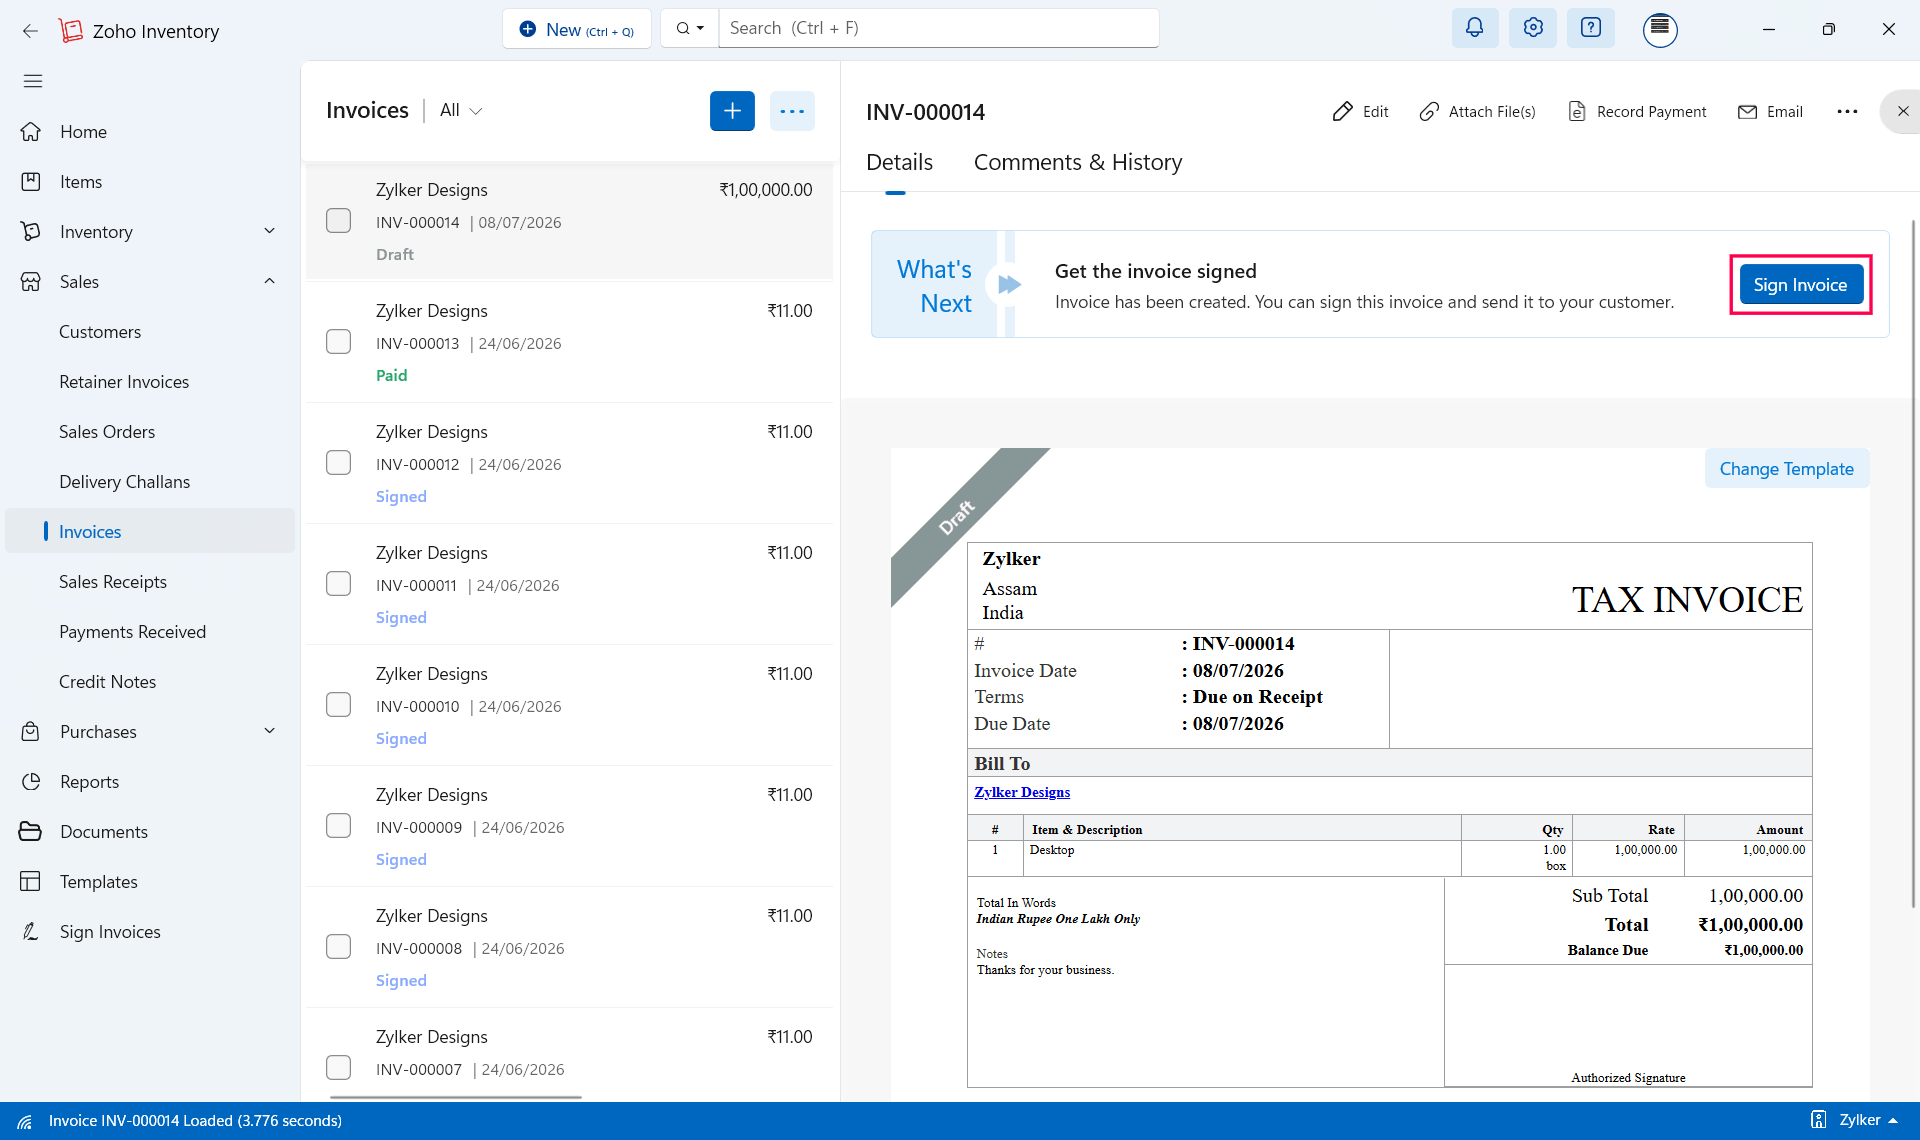Click the Purchases bag icon
Image resolution: width=1920 pixels, height=1140 pixels.
click(x=31, y=732)
